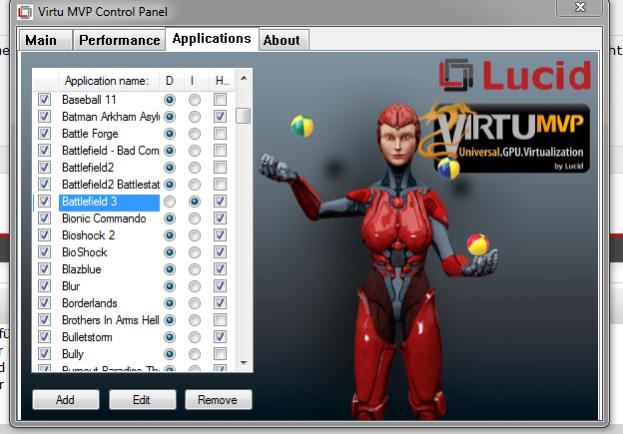Select the Baseball 11 list row
623x434 pixels.
pos(89,99)
